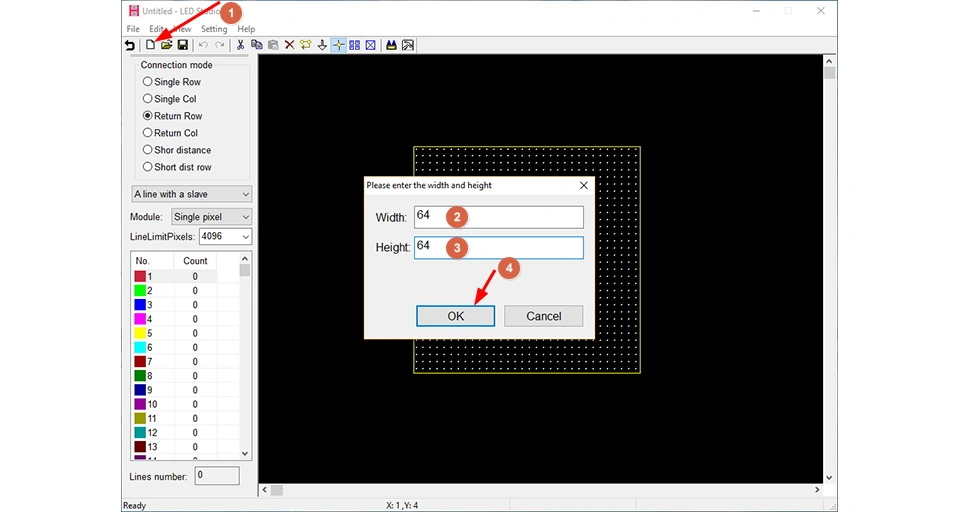
Task: Open a file using the folder icon
Action: point(166,45)
